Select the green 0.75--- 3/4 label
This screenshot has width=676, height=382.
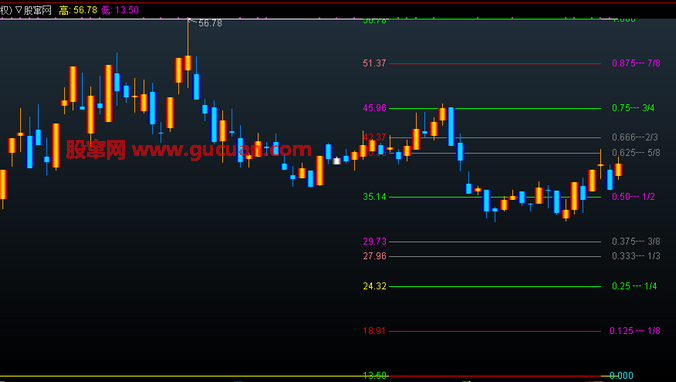tap(633, 108)
